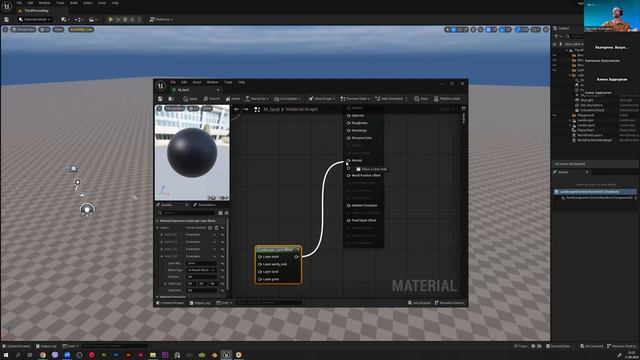
Task: Click the World Position Offset input pin
Action: 349,176
